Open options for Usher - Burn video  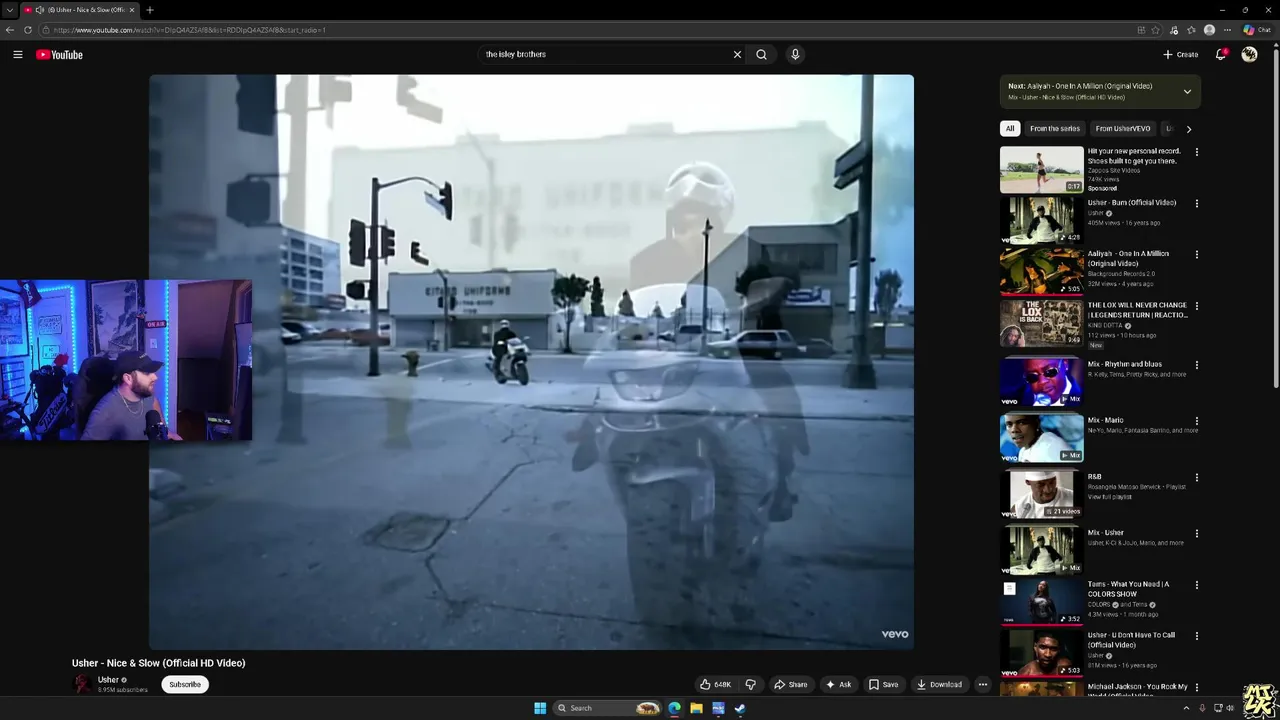(1197, 203)
